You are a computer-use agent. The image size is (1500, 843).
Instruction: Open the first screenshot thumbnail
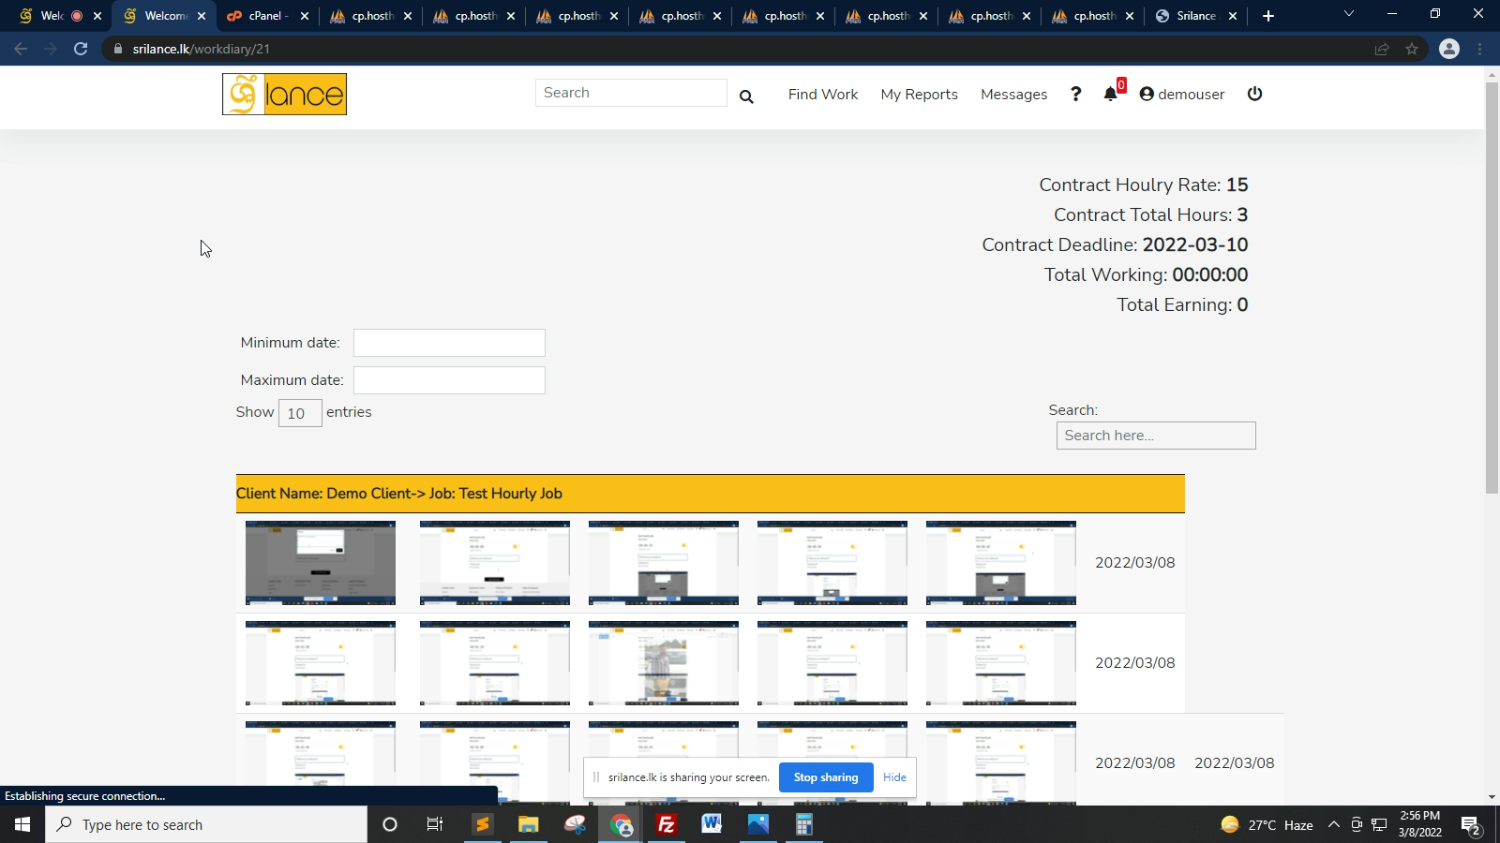tap(320, 562)
